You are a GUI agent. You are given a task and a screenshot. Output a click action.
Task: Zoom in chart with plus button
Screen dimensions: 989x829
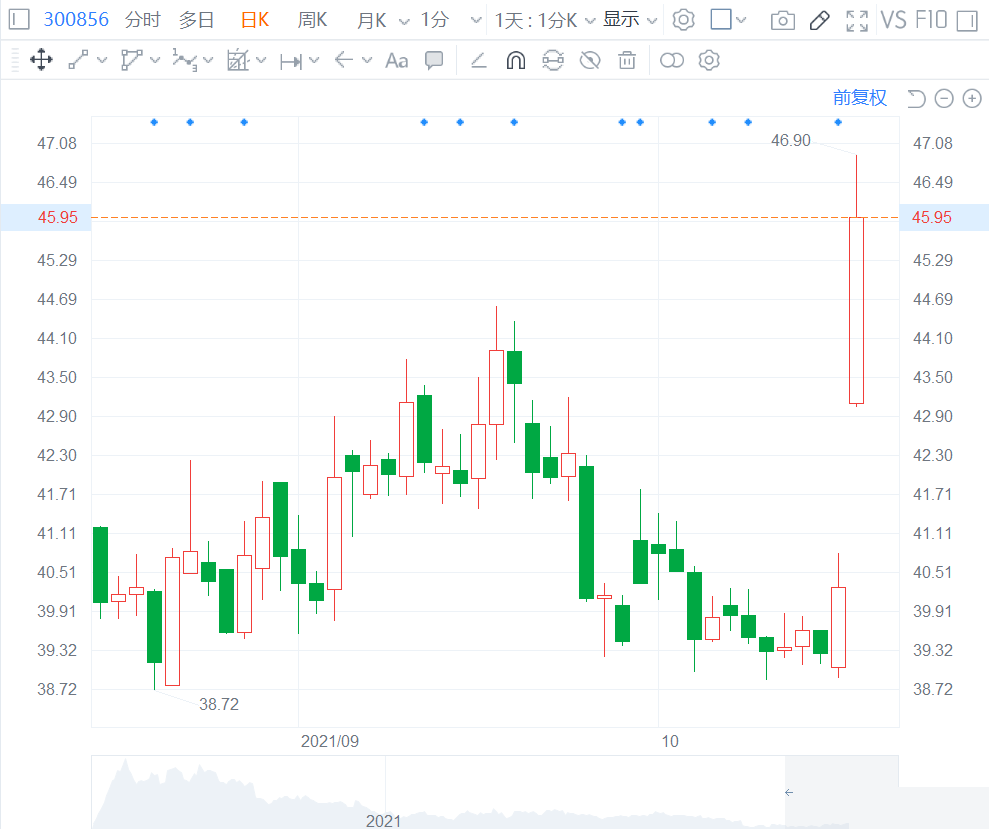pos(972,99)
